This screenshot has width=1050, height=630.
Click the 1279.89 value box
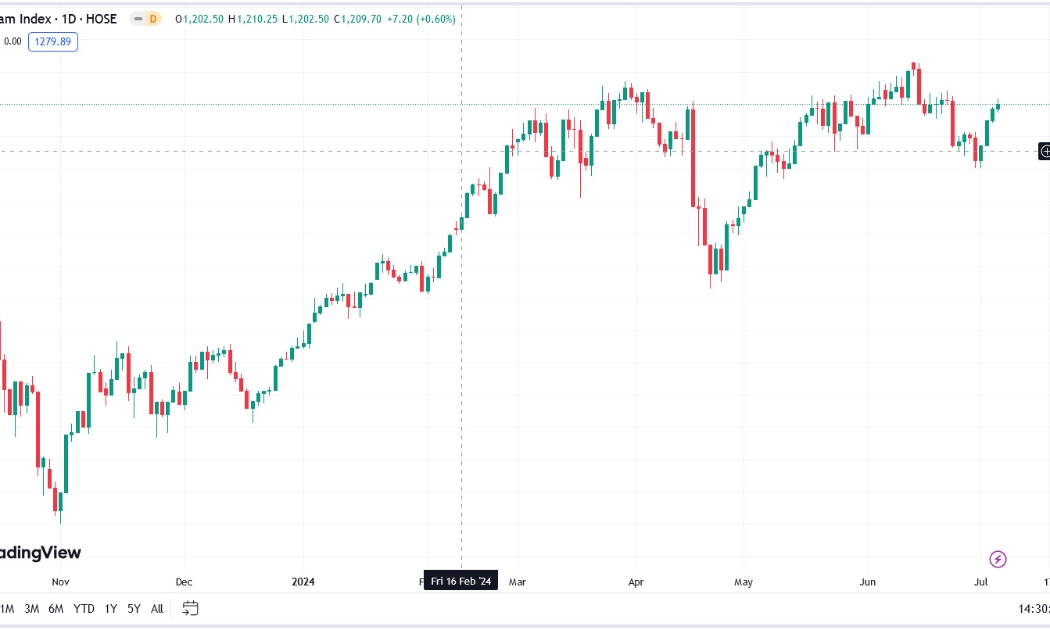[x=53, y=42]
